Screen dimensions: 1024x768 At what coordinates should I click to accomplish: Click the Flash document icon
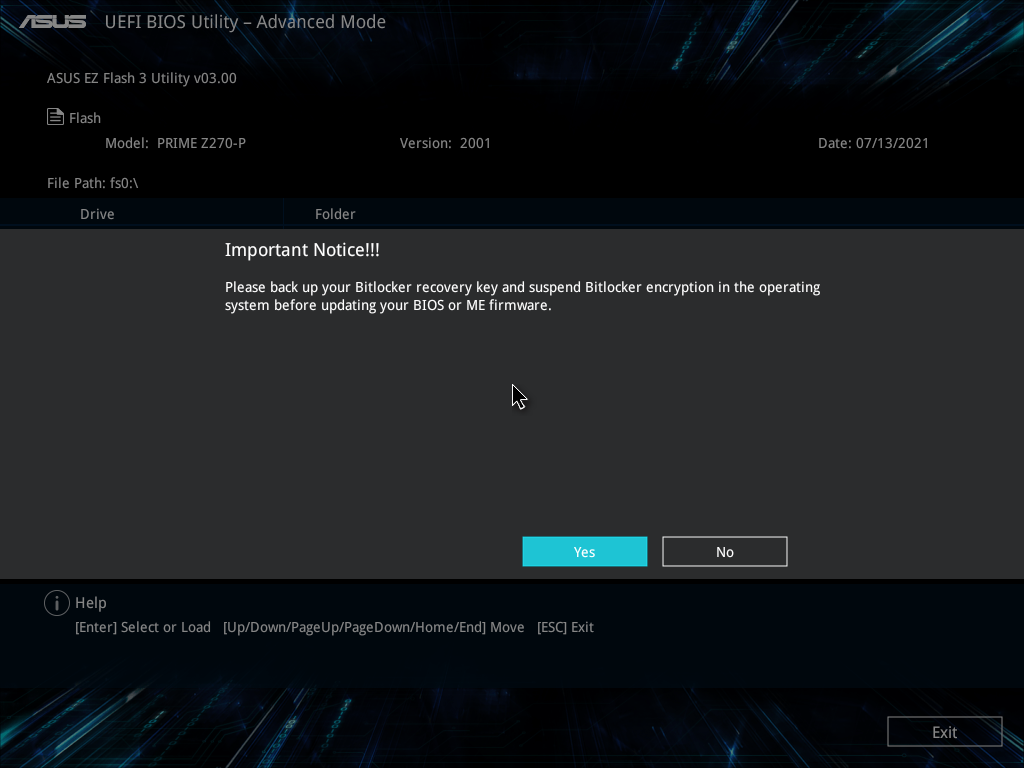pyautogui.click(x=56, y=117)
